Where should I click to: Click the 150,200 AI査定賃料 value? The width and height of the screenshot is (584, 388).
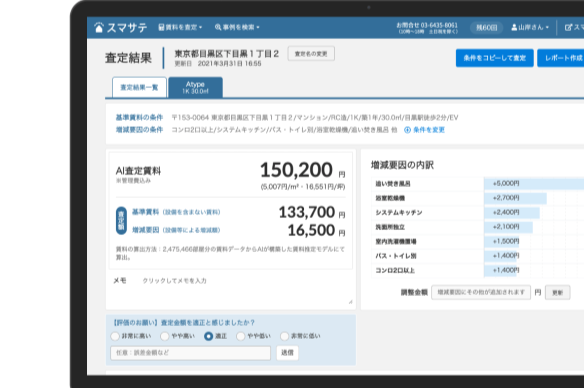click(x=296, y=170)
